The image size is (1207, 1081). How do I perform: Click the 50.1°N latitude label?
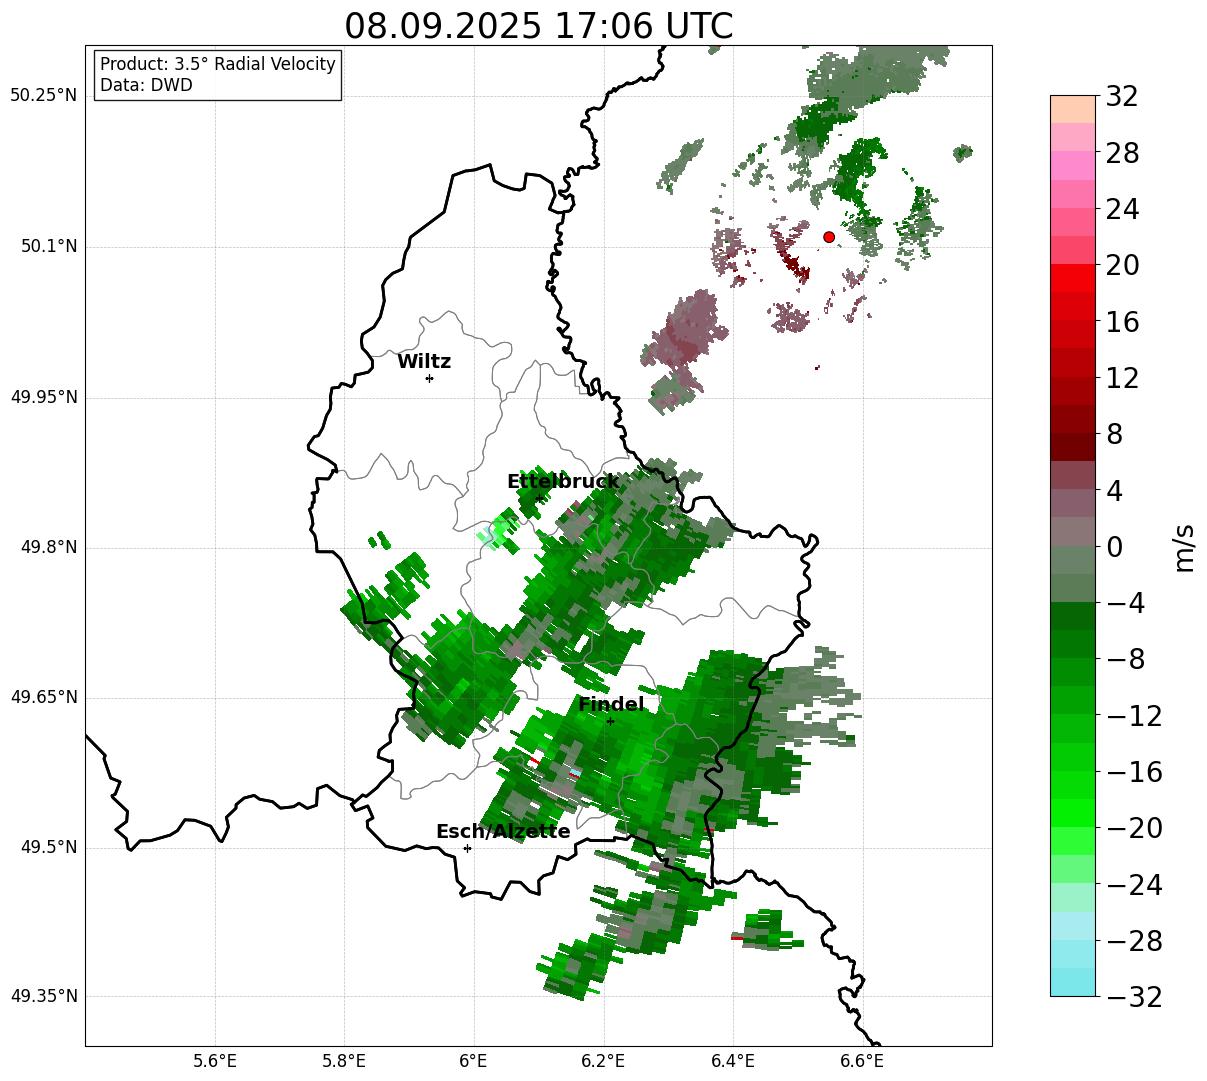point(49,247)
